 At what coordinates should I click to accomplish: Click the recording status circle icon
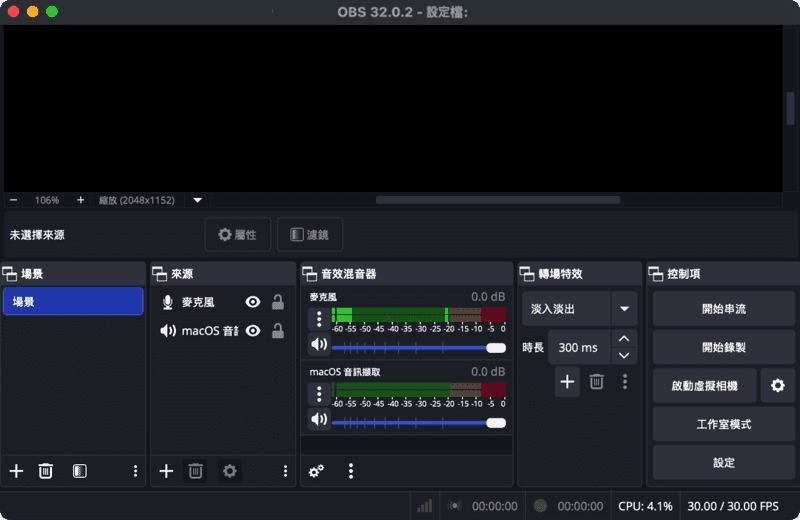pos(540,506)
